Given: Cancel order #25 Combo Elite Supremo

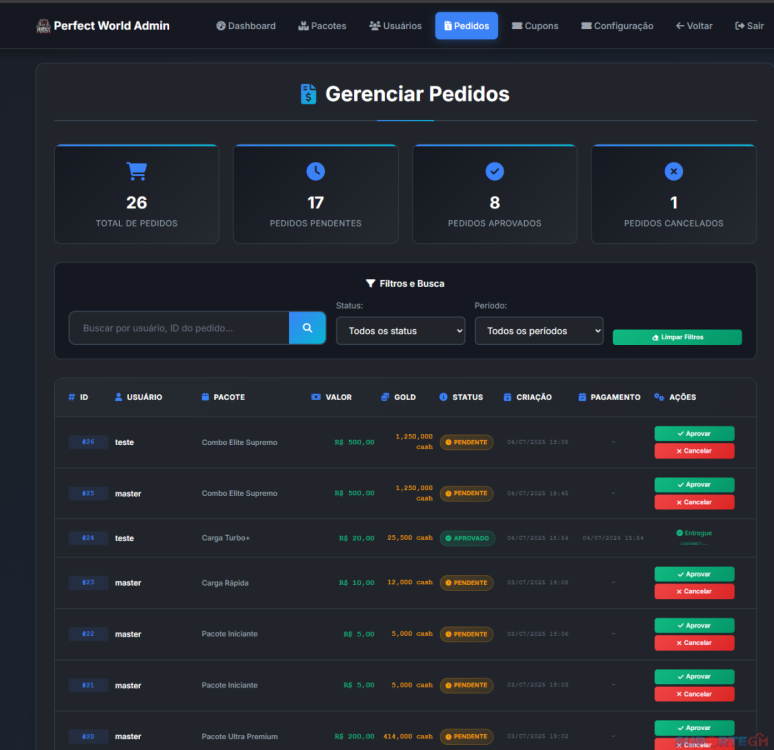Looking at the screenshot, I should (694, 502).
